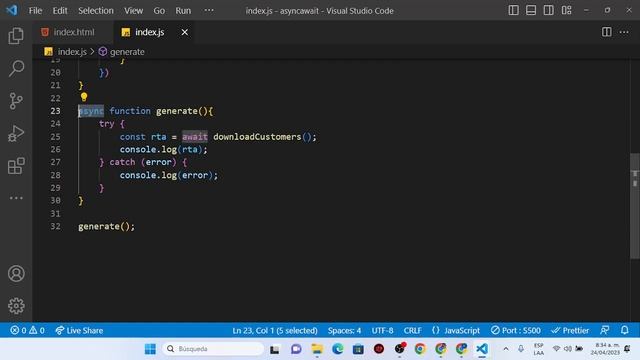
Task: Open File Explorer from taskbar
Action: click(x=317, y=349)
